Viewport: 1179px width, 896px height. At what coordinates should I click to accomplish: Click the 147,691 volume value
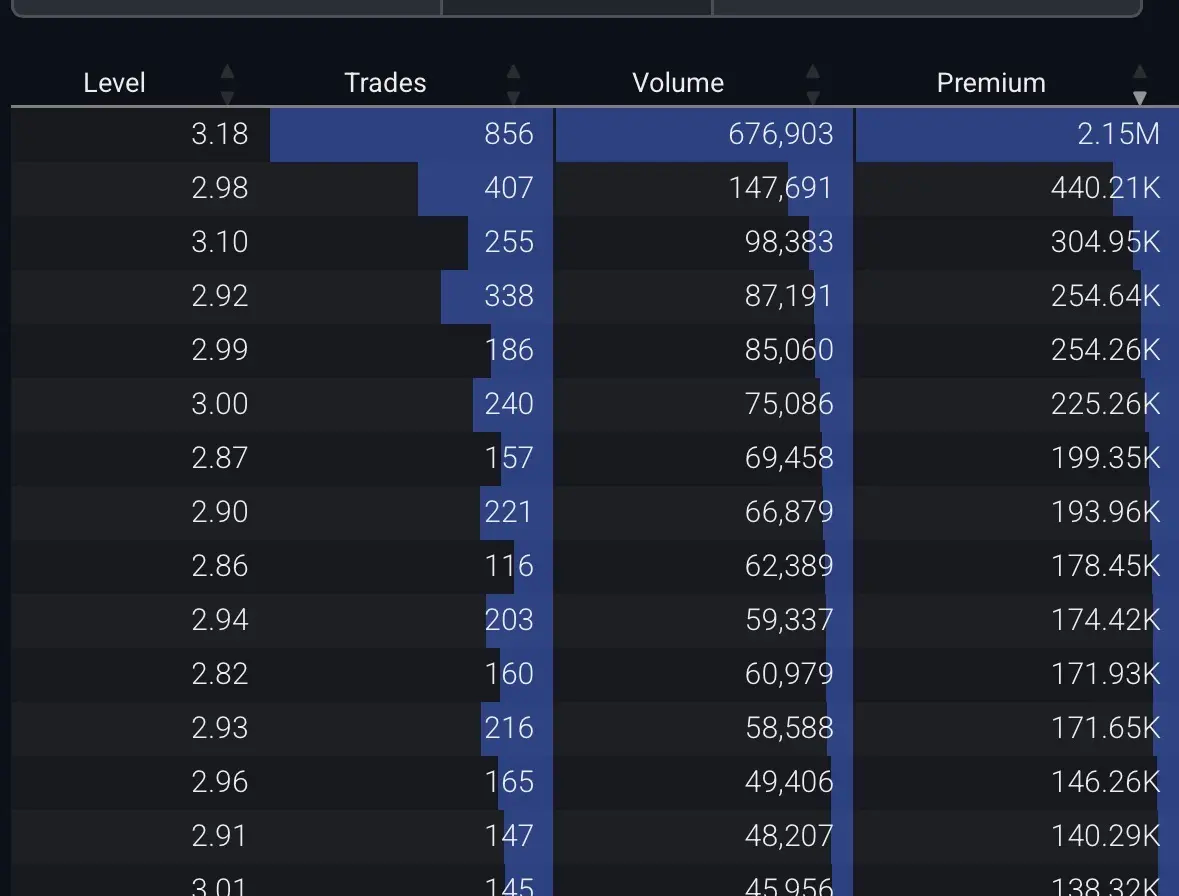[780, 188]
